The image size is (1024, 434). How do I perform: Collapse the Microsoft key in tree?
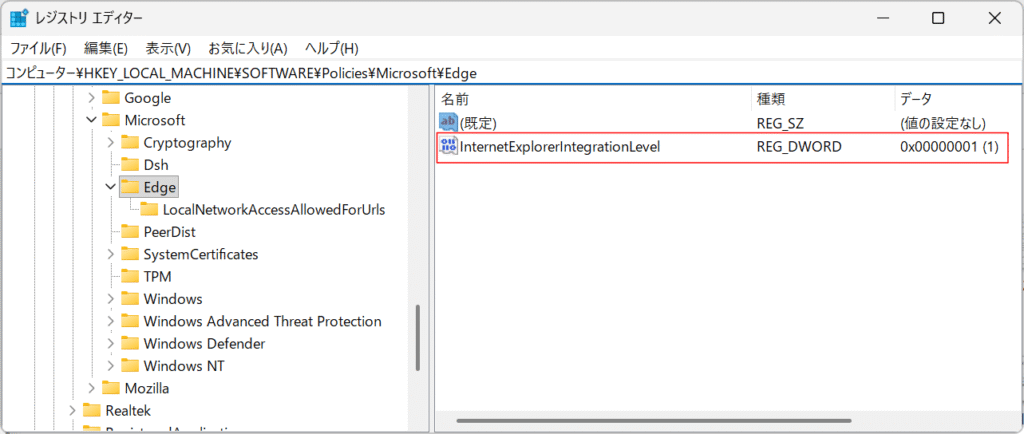tap(91, 120)
